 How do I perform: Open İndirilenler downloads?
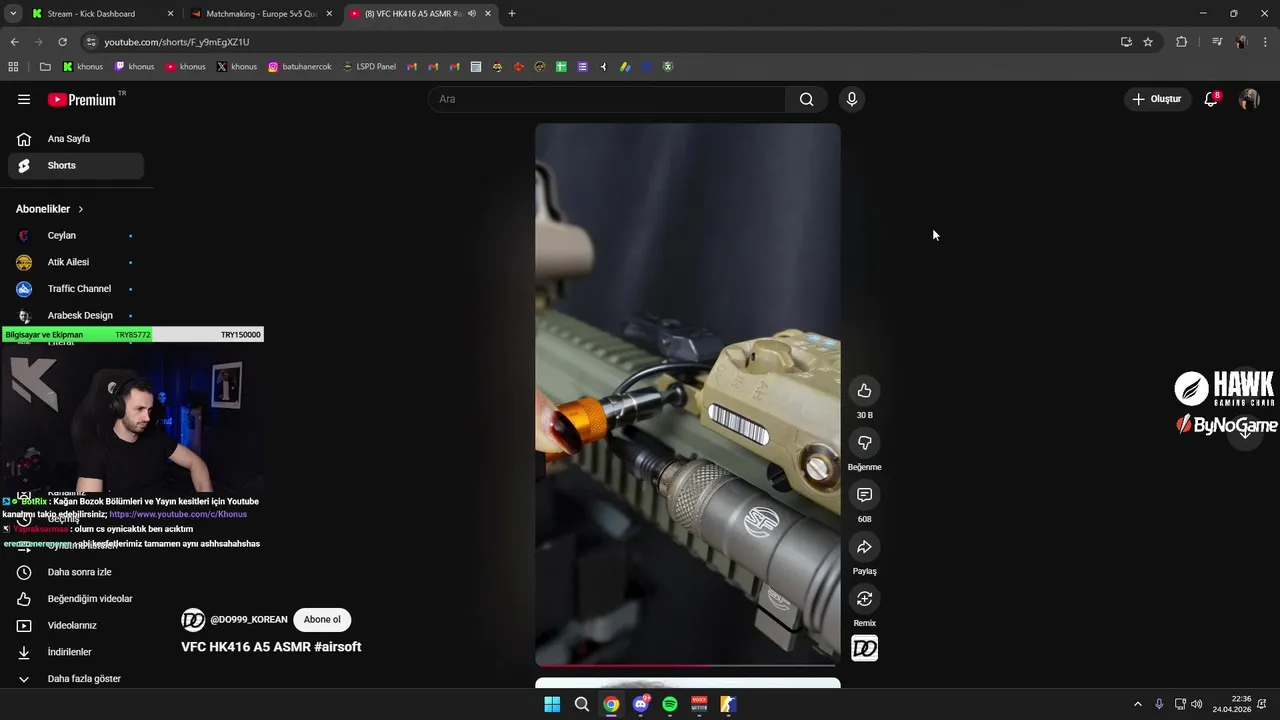(x=76, y=652)
